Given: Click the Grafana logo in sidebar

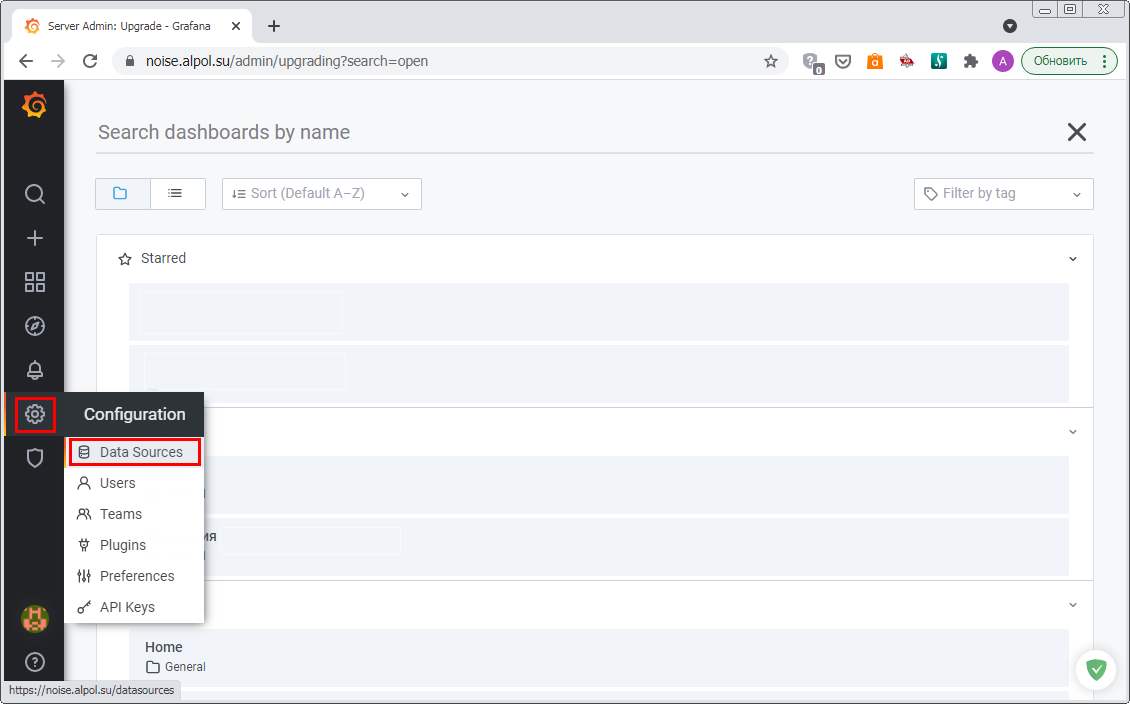Looking at the screenshot, I should point(34,105).
